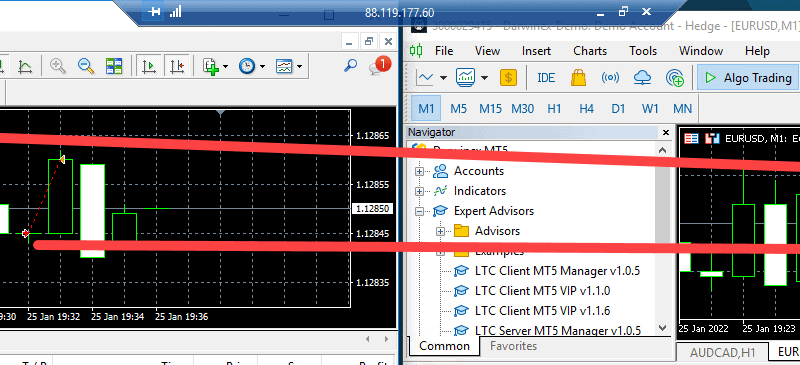This screenshot has width=800, height=365.
Task: Open dropdown arrow next to clock icon
Action: coord(262,66)
